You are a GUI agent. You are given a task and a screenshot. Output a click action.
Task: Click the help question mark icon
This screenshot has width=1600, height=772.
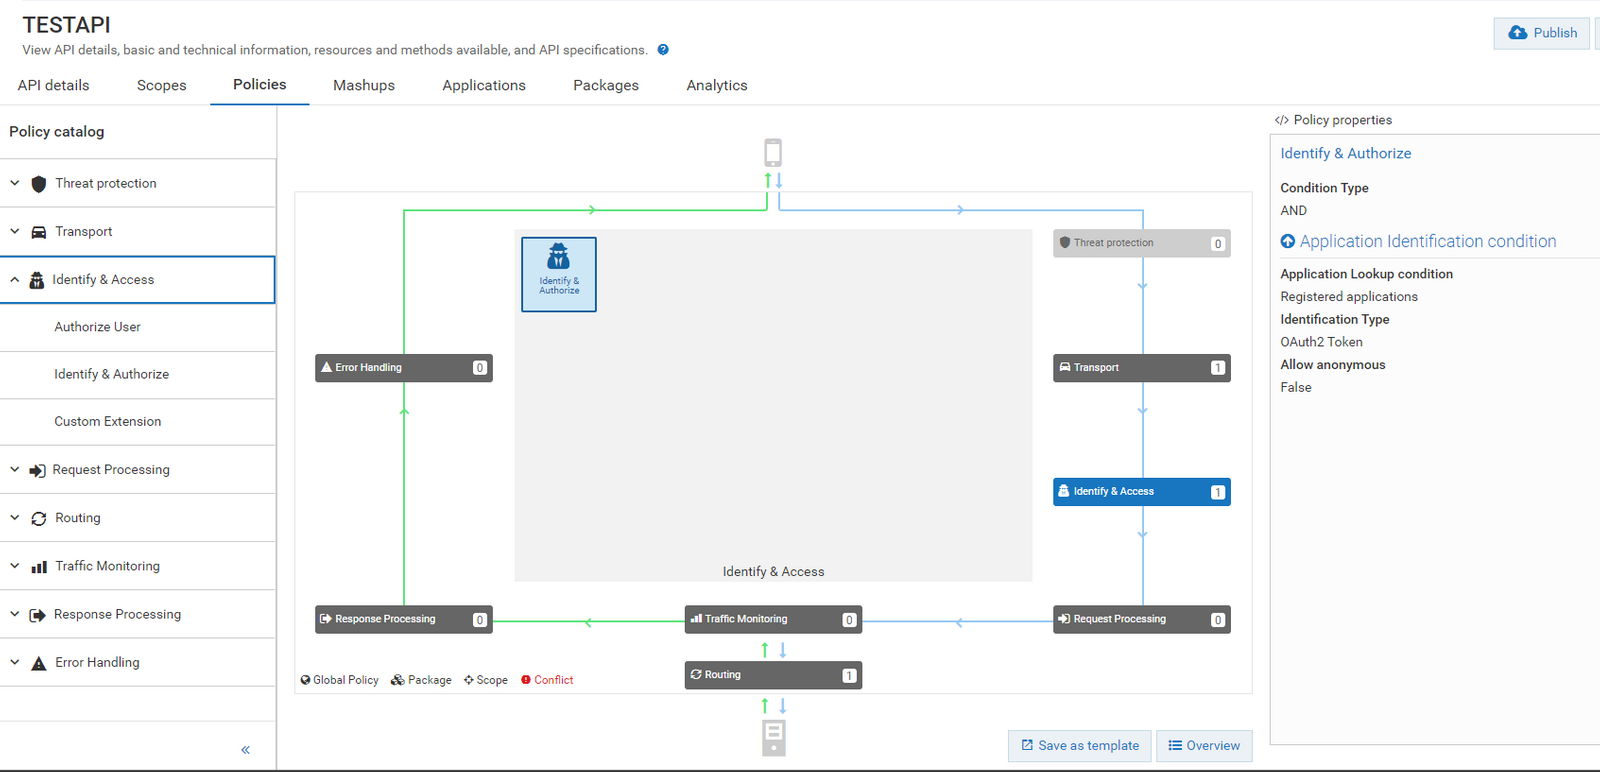663,50
